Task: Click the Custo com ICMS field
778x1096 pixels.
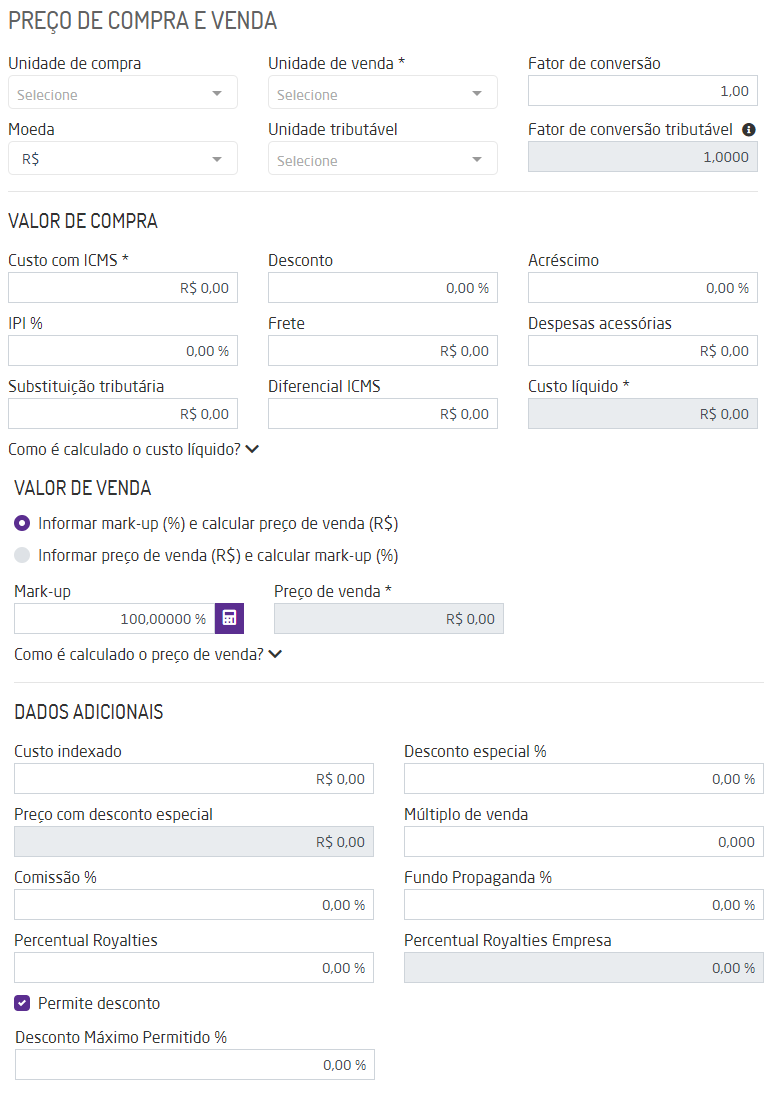Action: tap(123, 288)
